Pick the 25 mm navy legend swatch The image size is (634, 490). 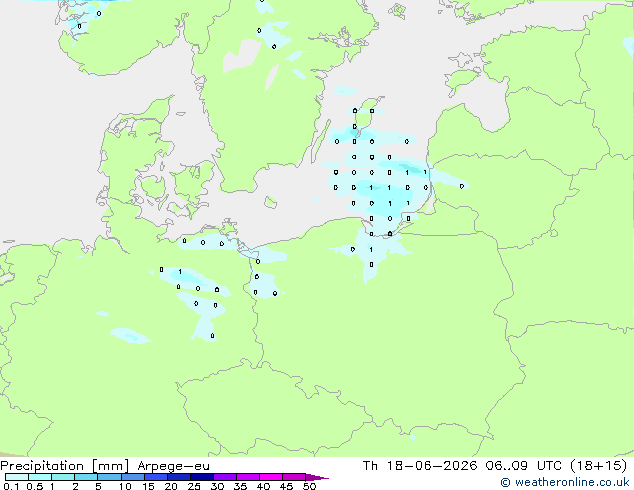[201, 477]
